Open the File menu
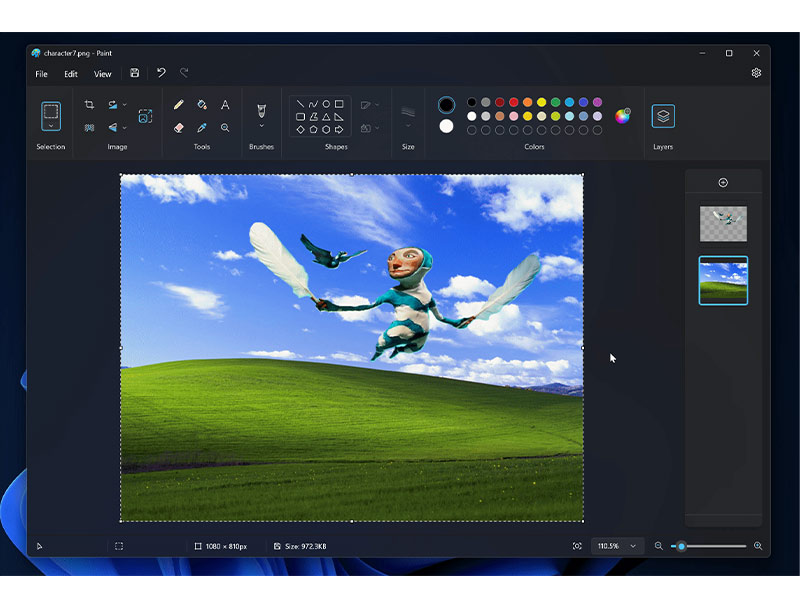 [x=41, y=74]
